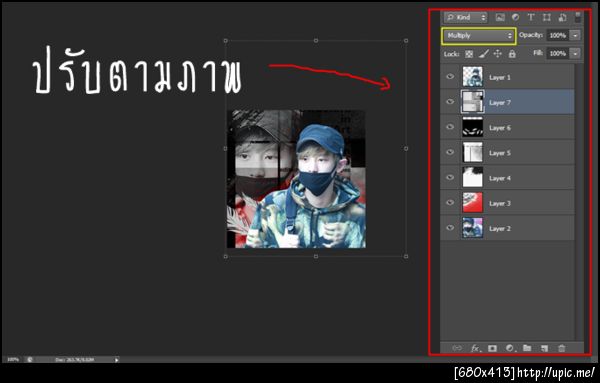This screenshot has width=600, height=383.
Task: Click the Link layers icon
Action: [457, 348]
